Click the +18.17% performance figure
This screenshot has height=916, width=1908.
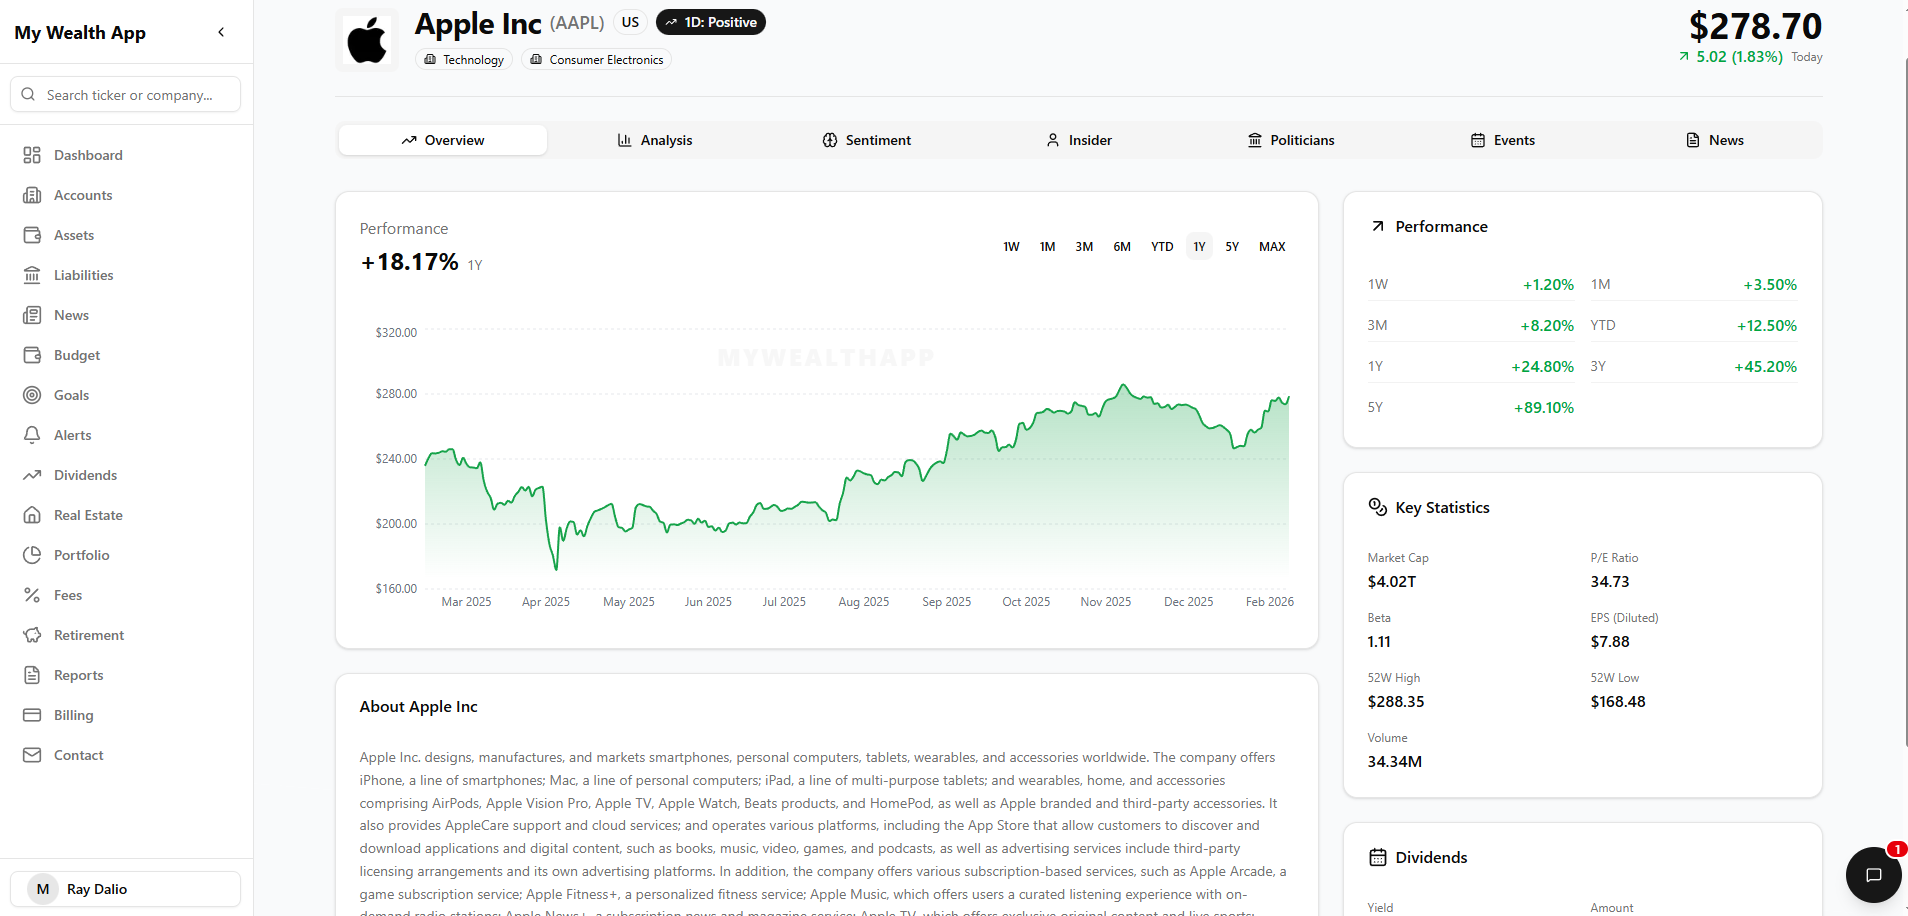(x=410, y=262)
